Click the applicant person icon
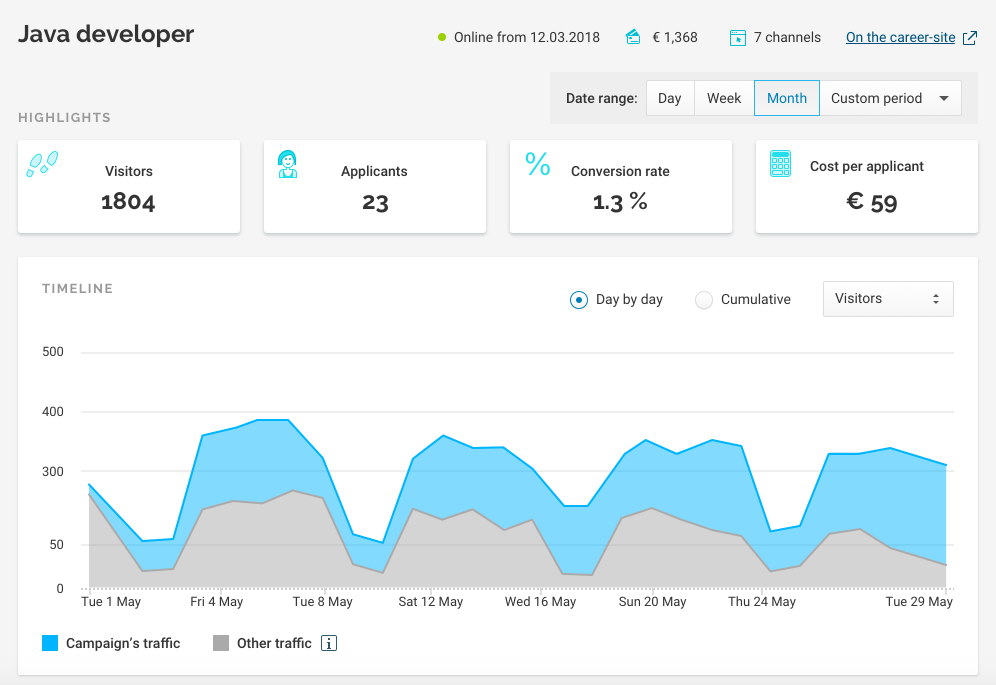 (x=288, y=164)
